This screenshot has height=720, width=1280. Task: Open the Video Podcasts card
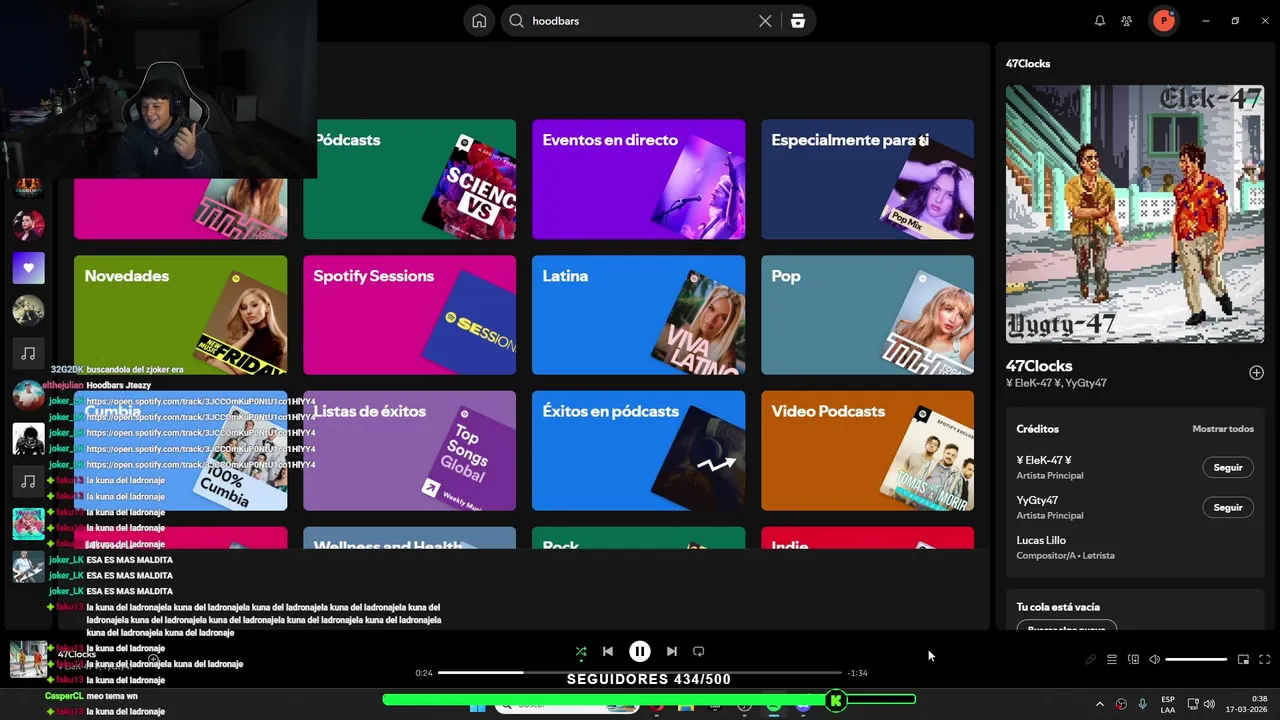coord(867,450)
